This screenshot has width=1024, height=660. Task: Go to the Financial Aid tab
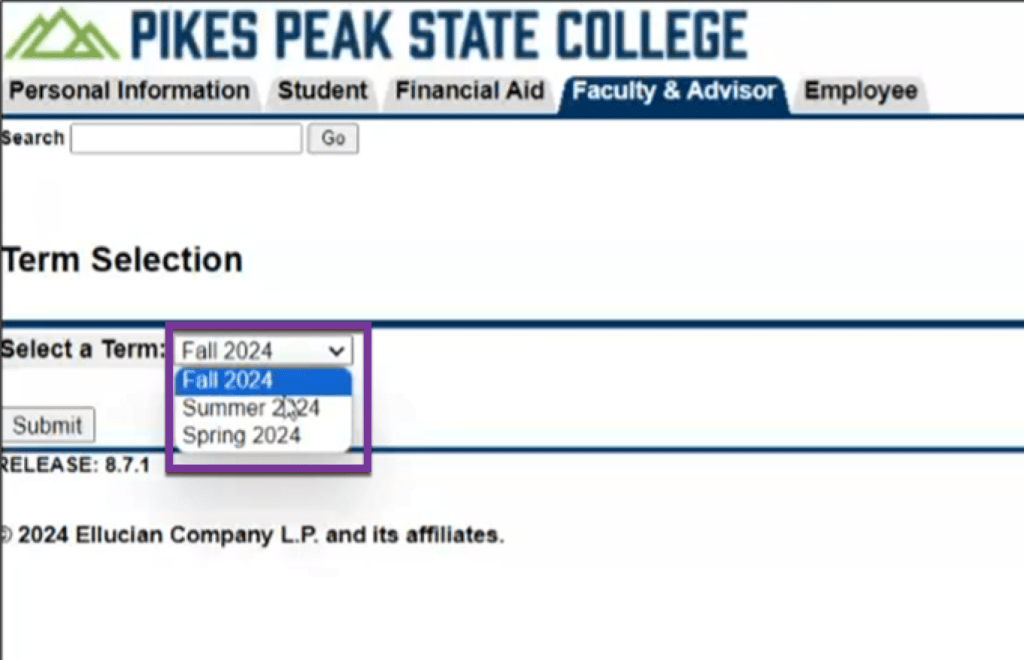click(469, 91)
